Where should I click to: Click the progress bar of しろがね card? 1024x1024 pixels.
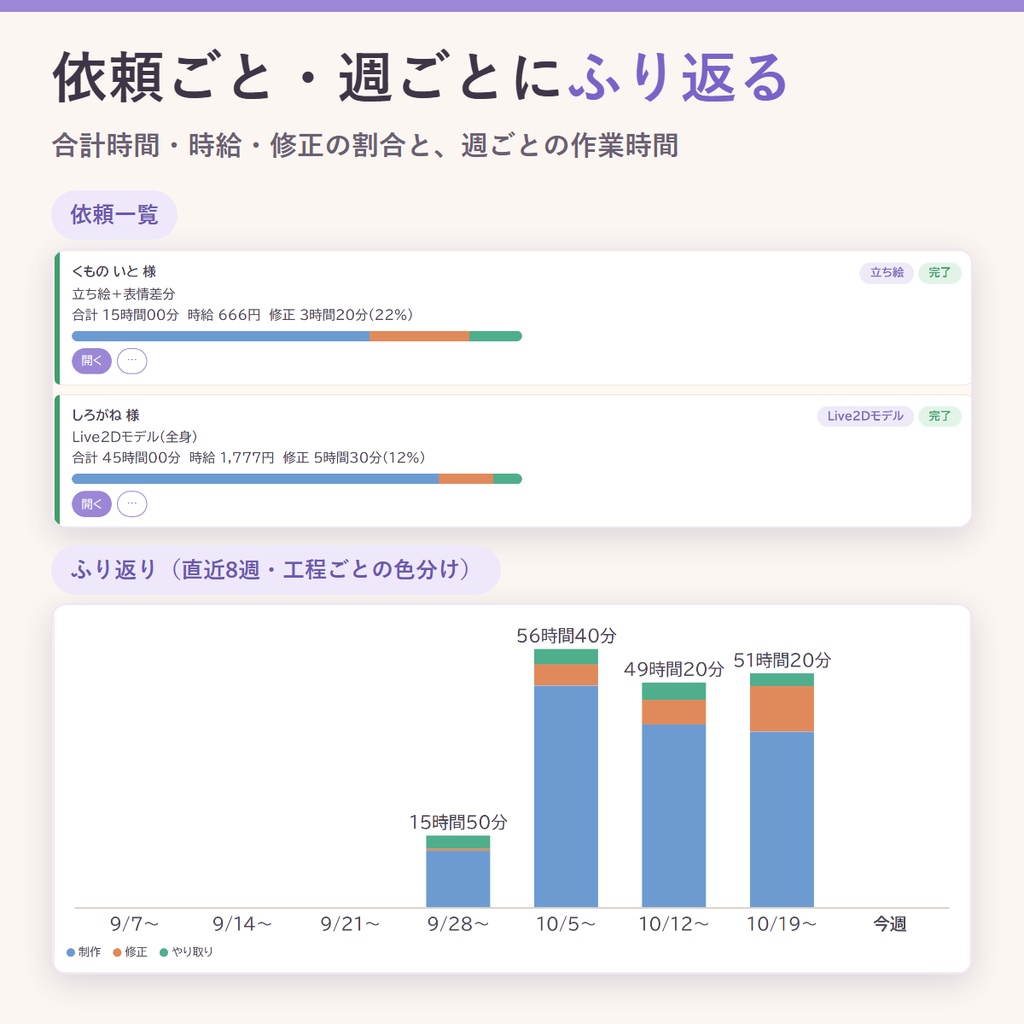coord(296,479)
